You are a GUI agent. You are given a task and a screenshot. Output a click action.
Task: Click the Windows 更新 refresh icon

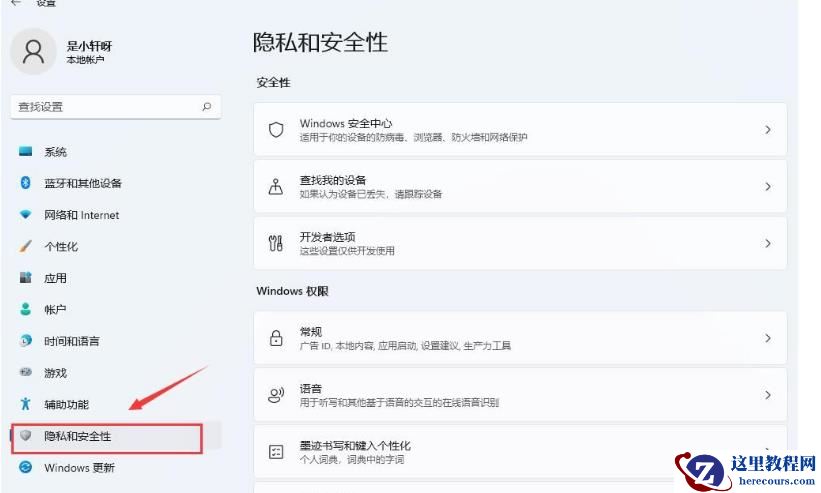25,467
